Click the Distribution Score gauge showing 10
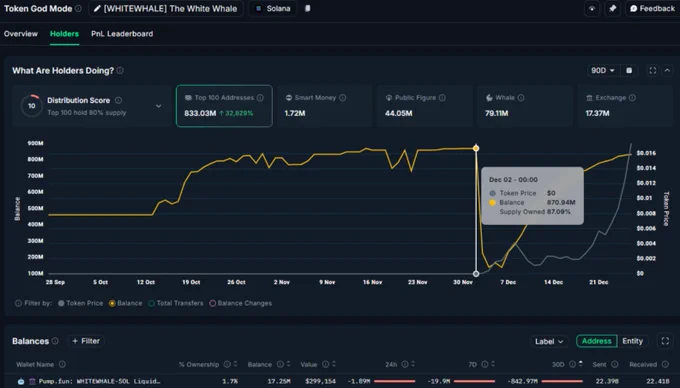680x388 pixels. click(32, 106)
